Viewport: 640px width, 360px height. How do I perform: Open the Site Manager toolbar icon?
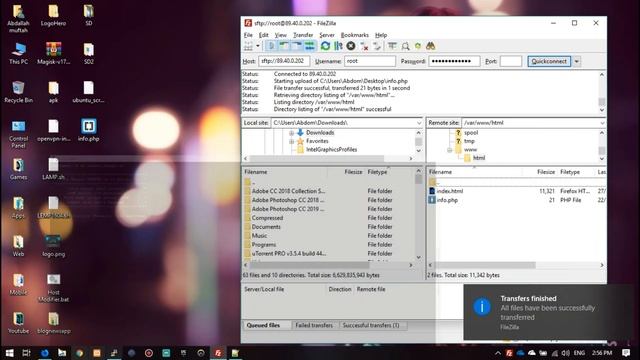coord(248,46)
